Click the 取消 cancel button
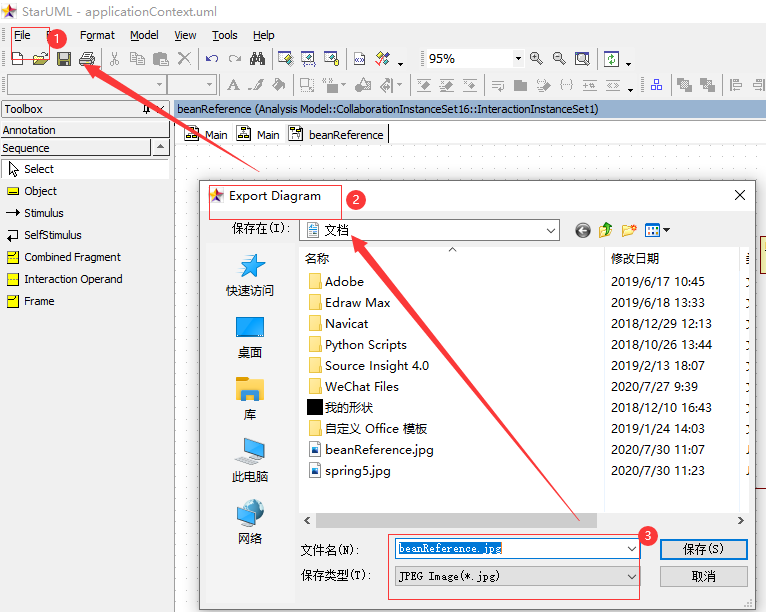The image size is (766, 612). [x=703, y=576]
